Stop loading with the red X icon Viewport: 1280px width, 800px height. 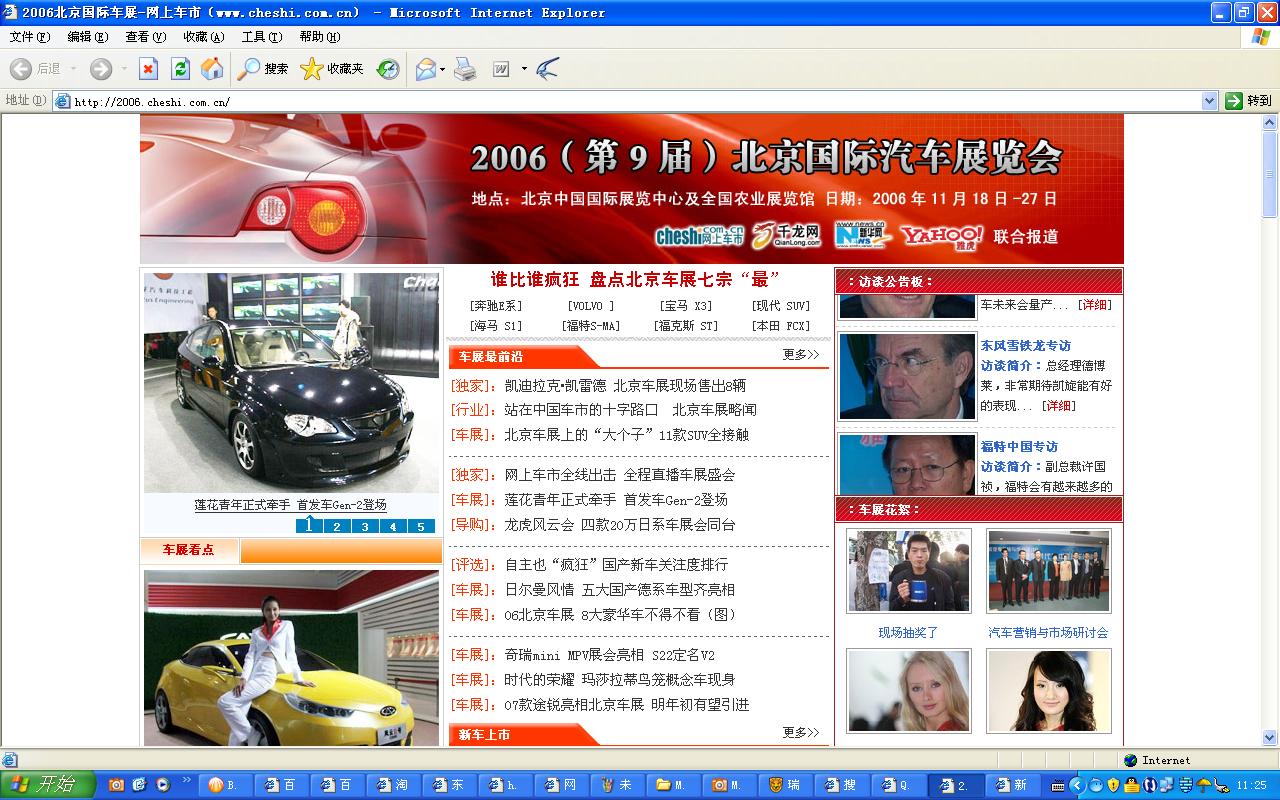148,68
